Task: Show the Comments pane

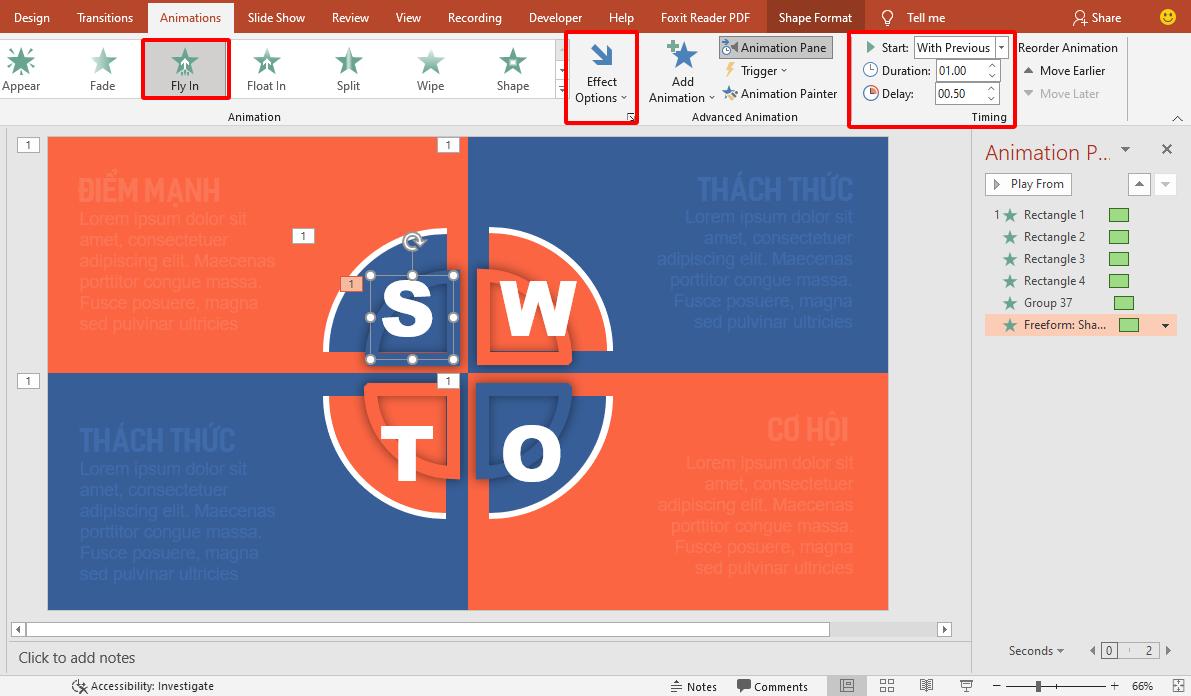Action: pos(774,685)
